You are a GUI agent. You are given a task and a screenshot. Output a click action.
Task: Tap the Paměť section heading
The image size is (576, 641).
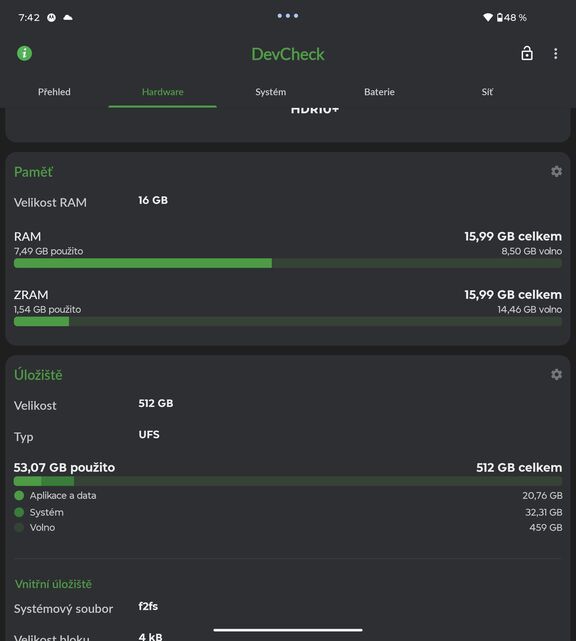[34, 172]
